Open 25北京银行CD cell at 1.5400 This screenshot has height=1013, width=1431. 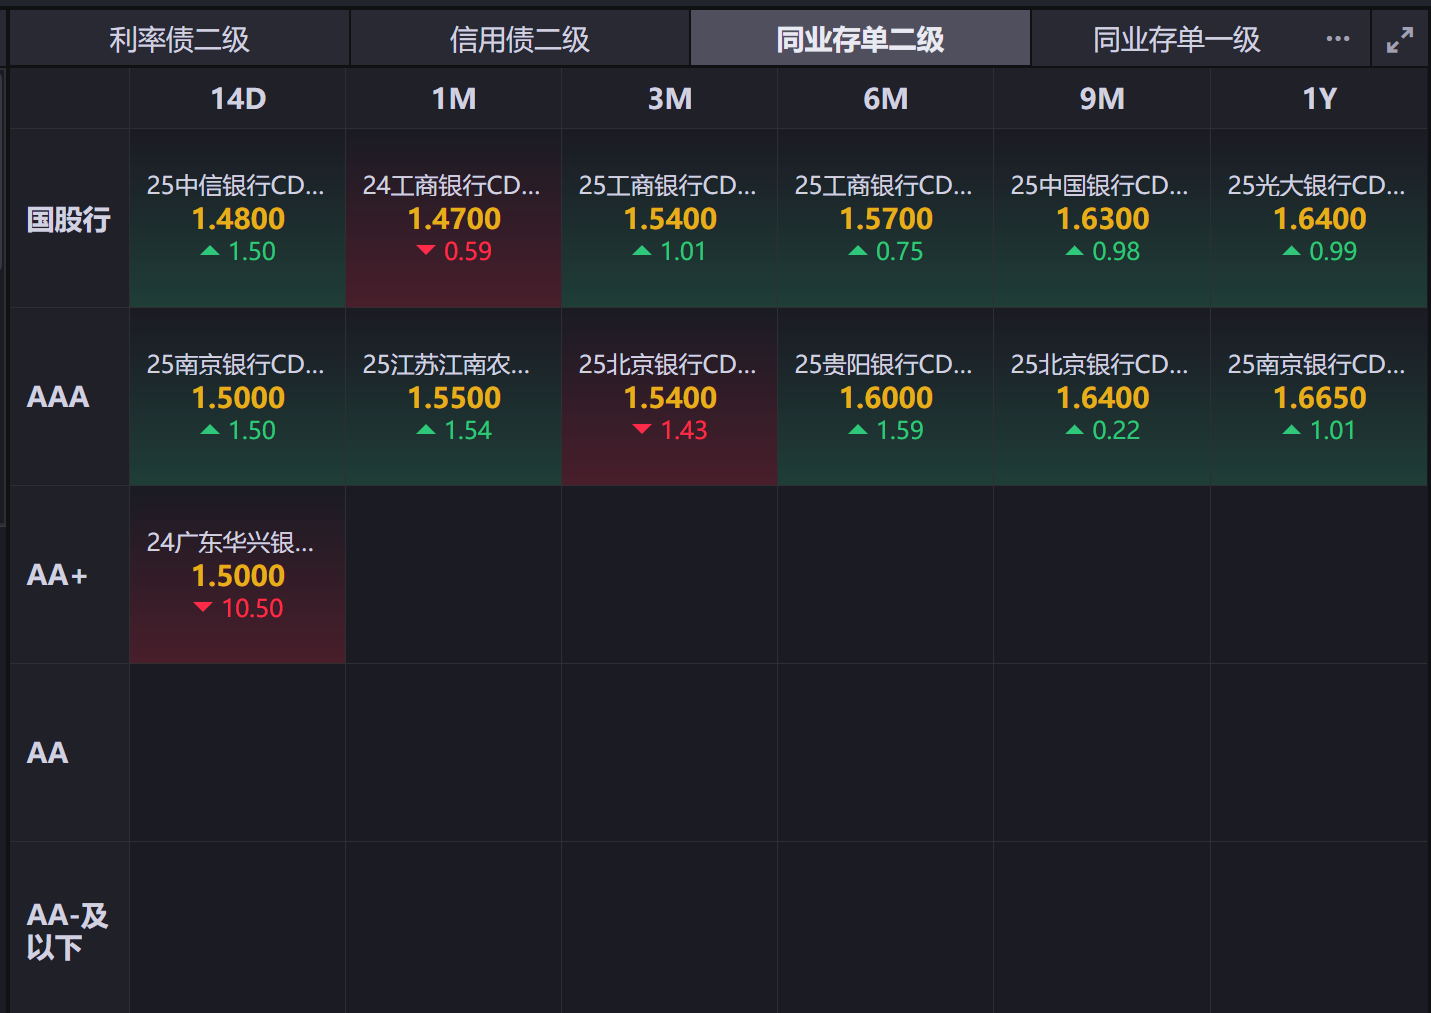[x=670, y=397]
